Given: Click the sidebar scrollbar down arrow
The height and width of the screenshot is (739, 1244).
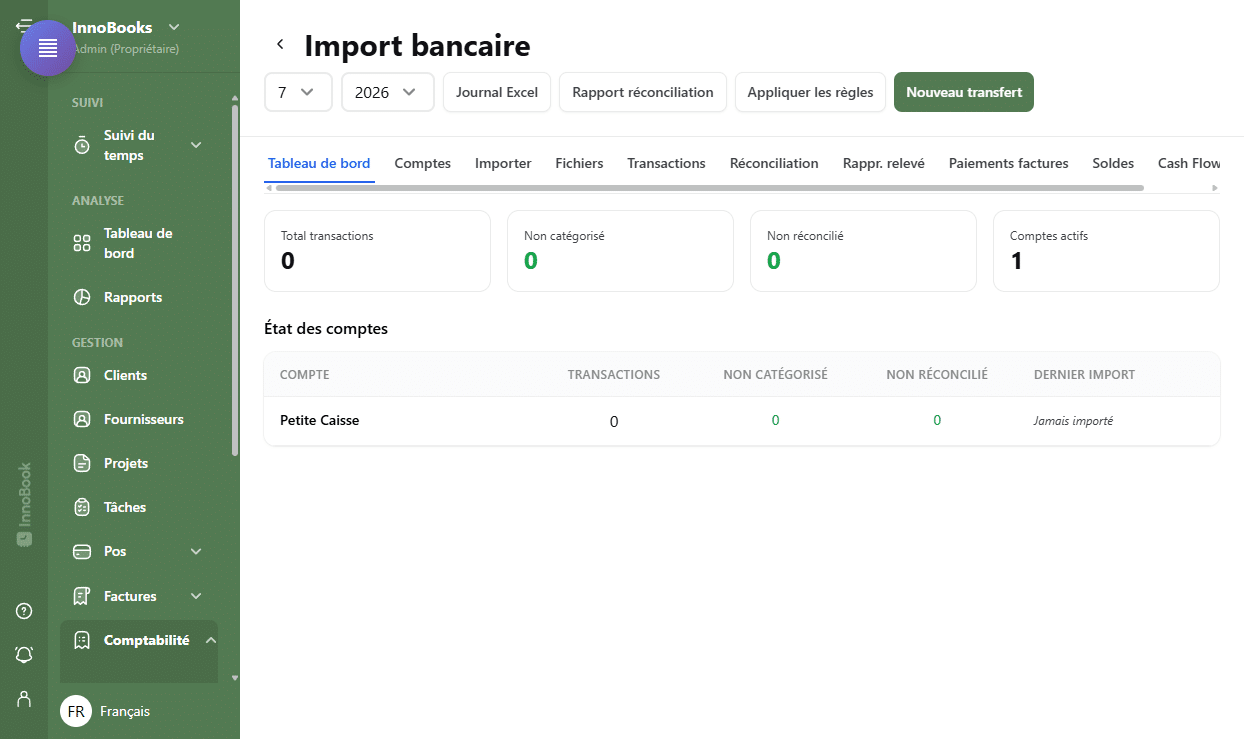Looking at the screenshot, I should [235, 677].
